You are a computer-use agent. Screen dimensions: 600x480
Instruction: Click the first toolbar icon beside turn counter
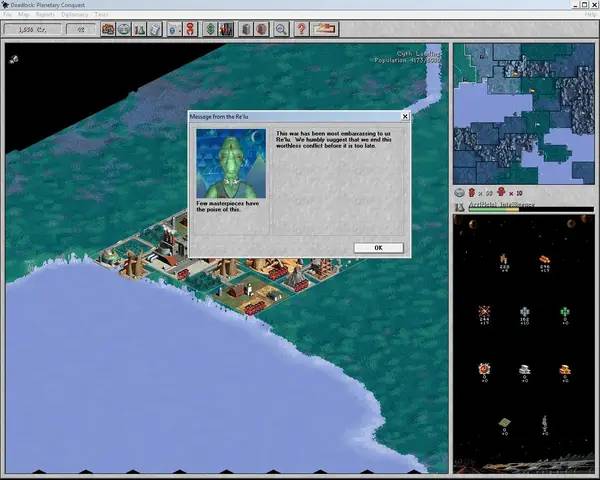[108, 29]
